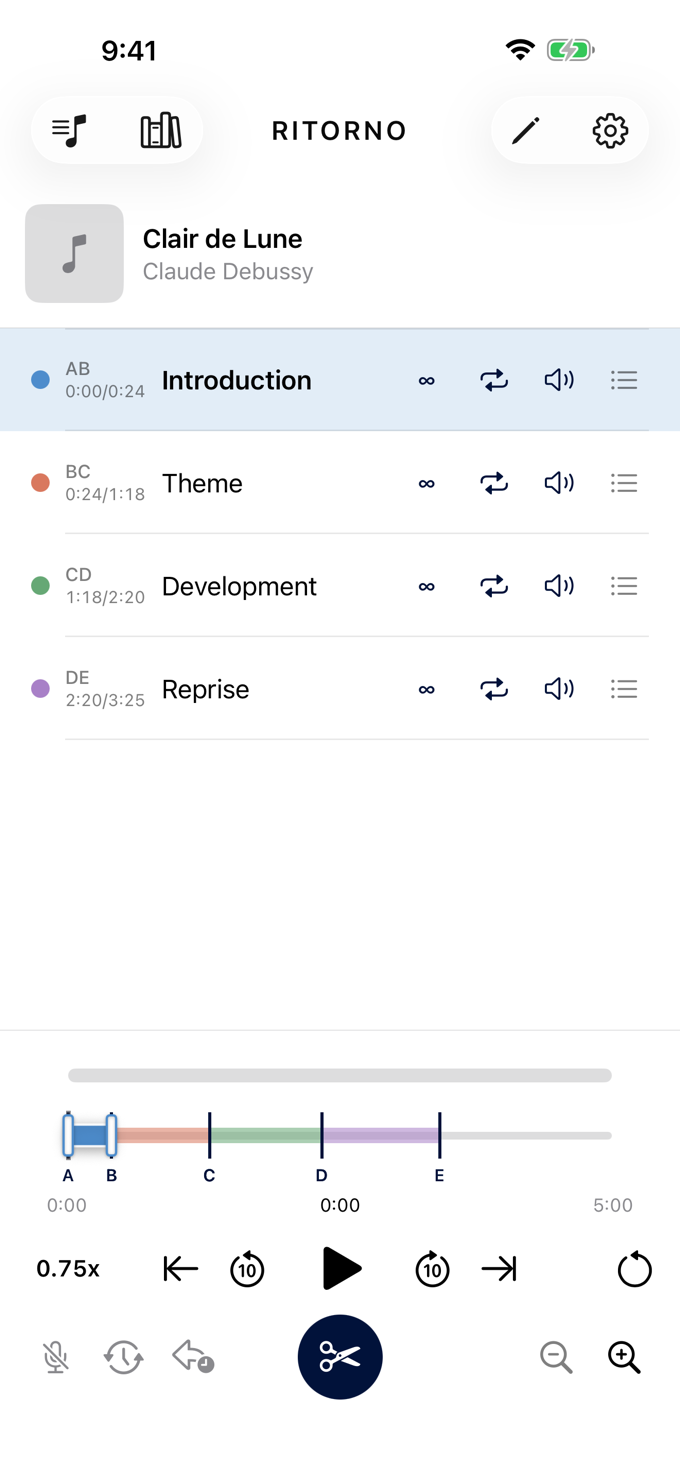Tap the green dot beside Development
The height and width of the screenshot is (1477, 680).
pos(40,586)
